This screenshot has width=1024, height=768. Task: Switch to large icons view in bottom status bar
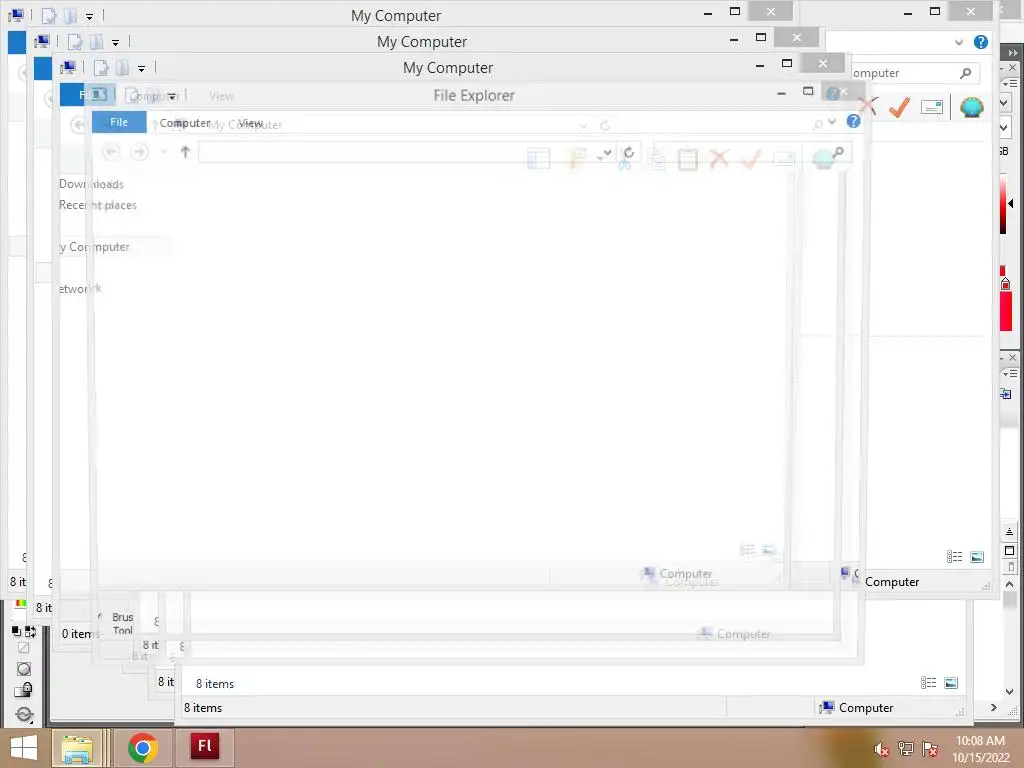[x=951, y=683]
